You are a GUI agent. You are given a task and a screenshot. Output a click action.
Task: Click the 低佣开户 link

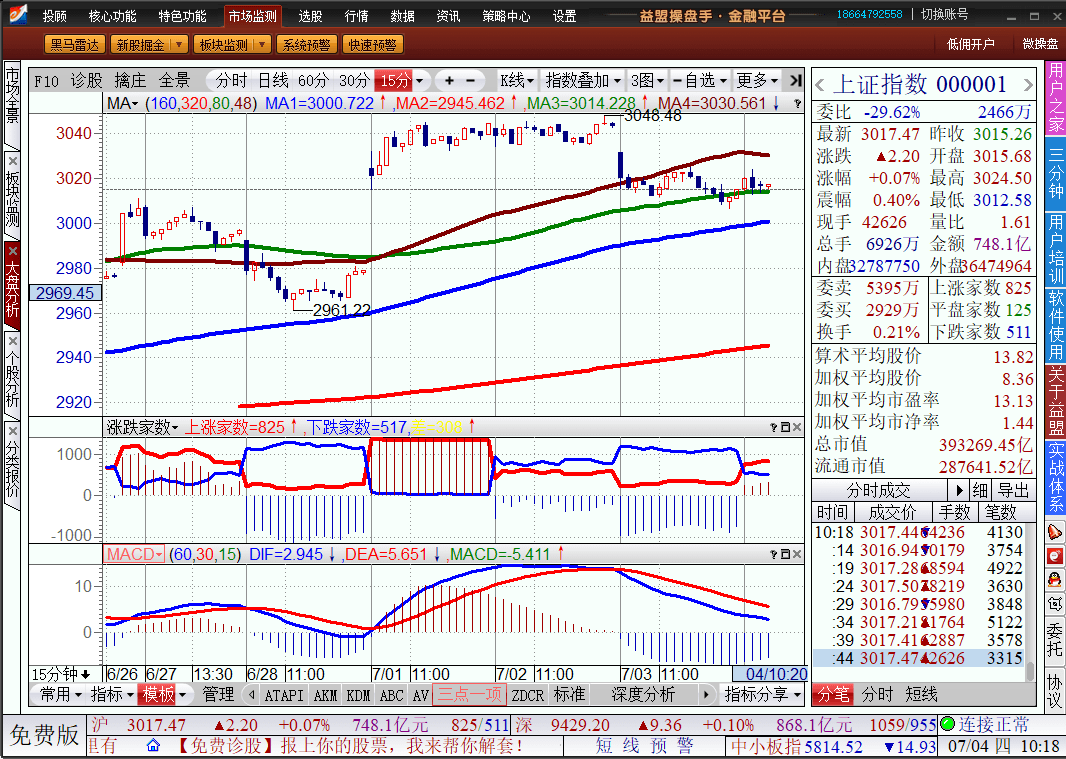[x=970, y=44]
